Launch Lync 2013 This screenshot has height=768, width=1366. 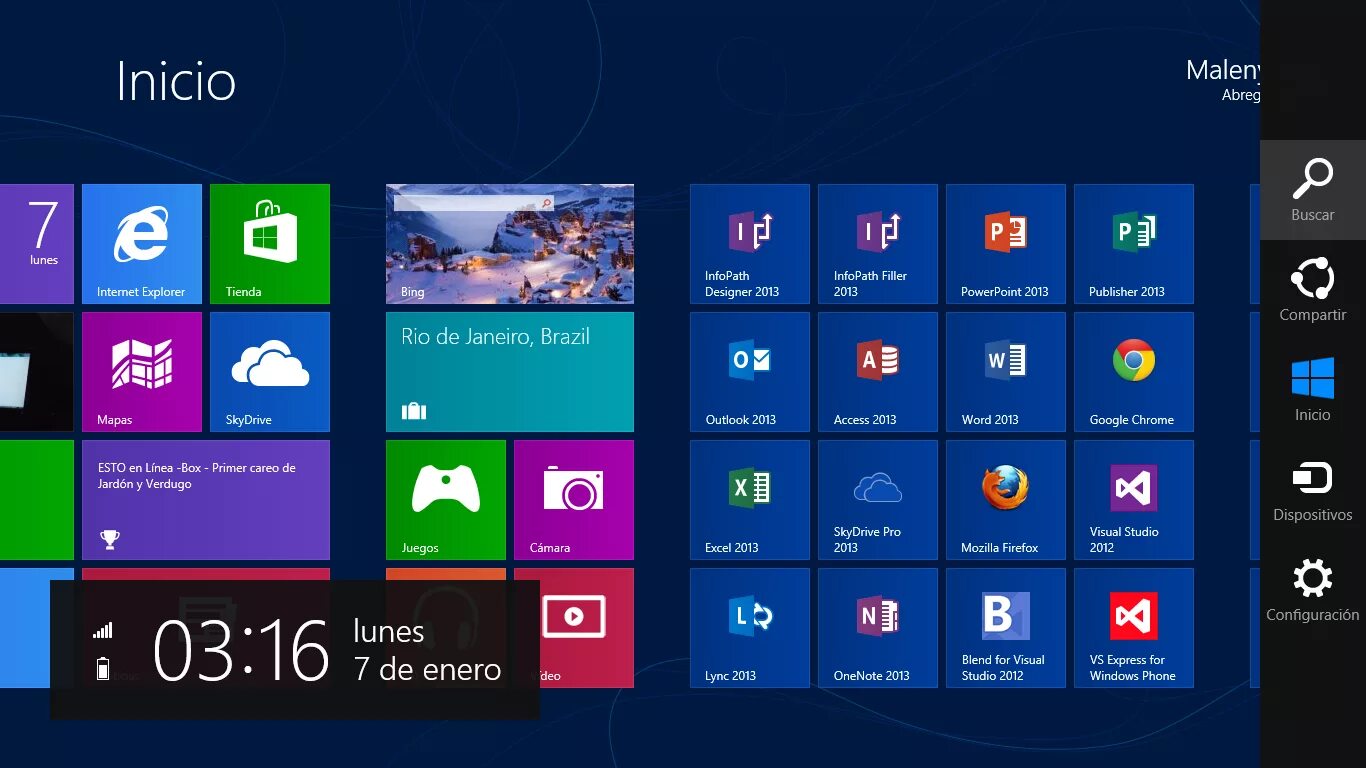coord(750,628)
